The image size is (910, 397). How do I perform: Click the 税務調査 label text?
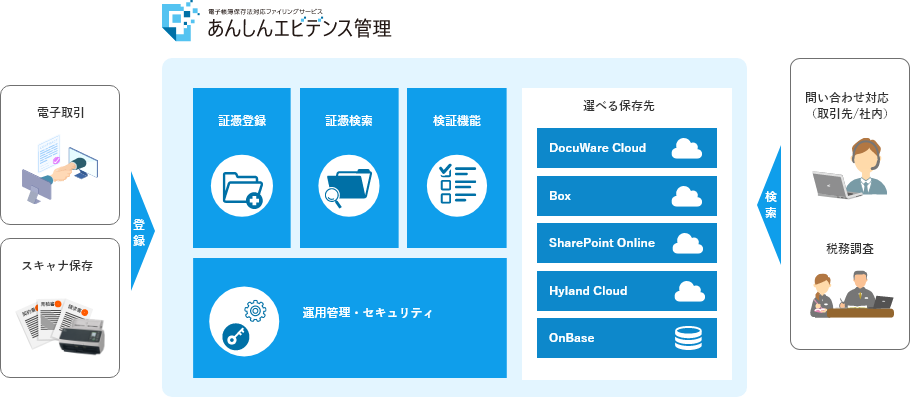click(x=850, y=249)
